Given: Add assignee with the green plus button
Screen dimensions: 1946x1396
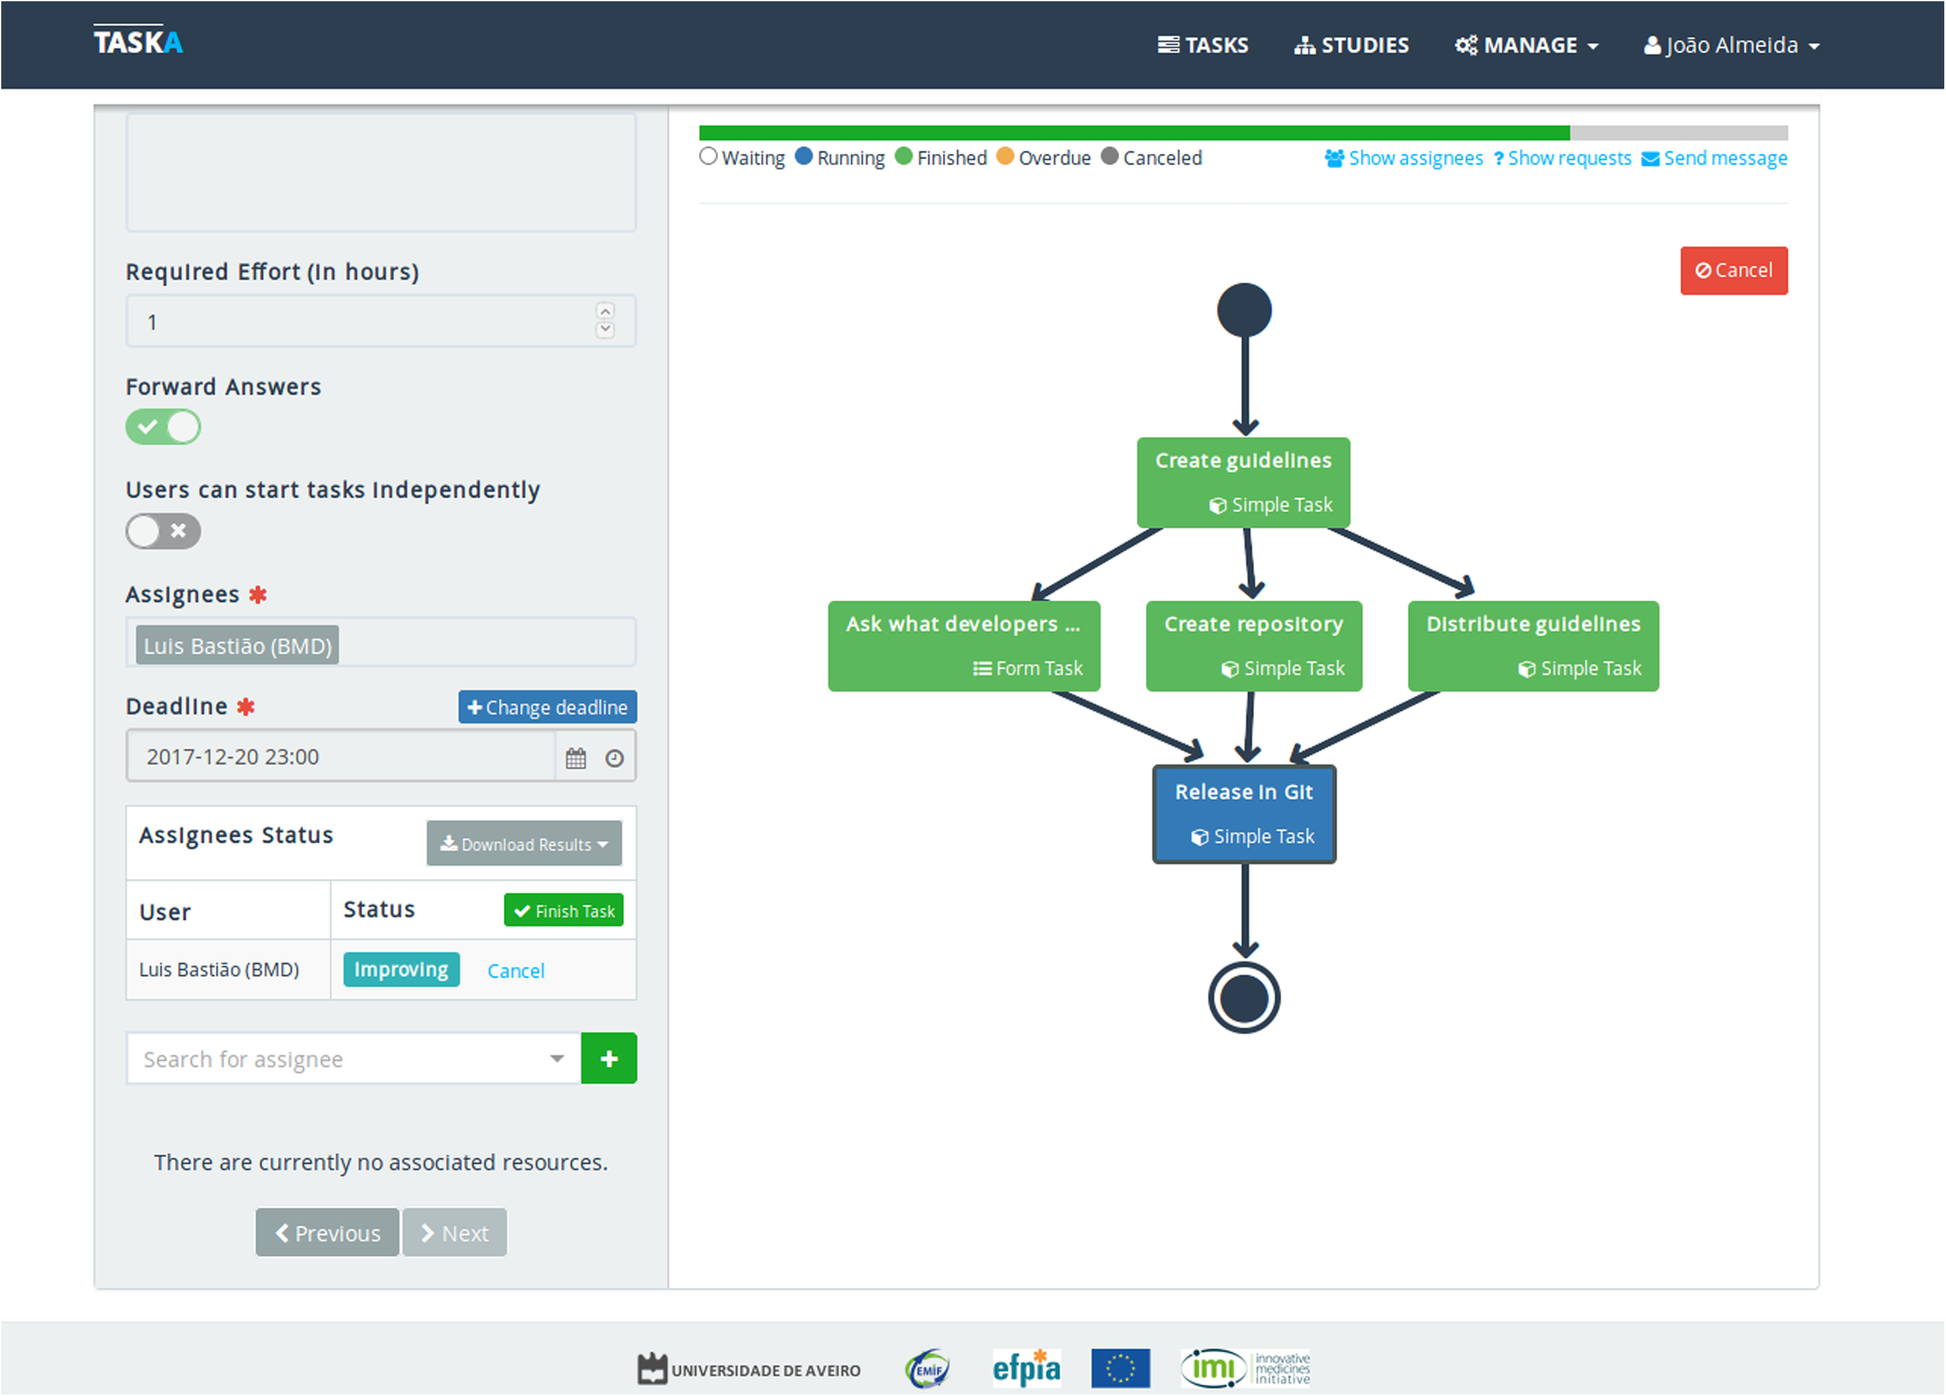Looking at the screenshot, I should pos(609,1058).
